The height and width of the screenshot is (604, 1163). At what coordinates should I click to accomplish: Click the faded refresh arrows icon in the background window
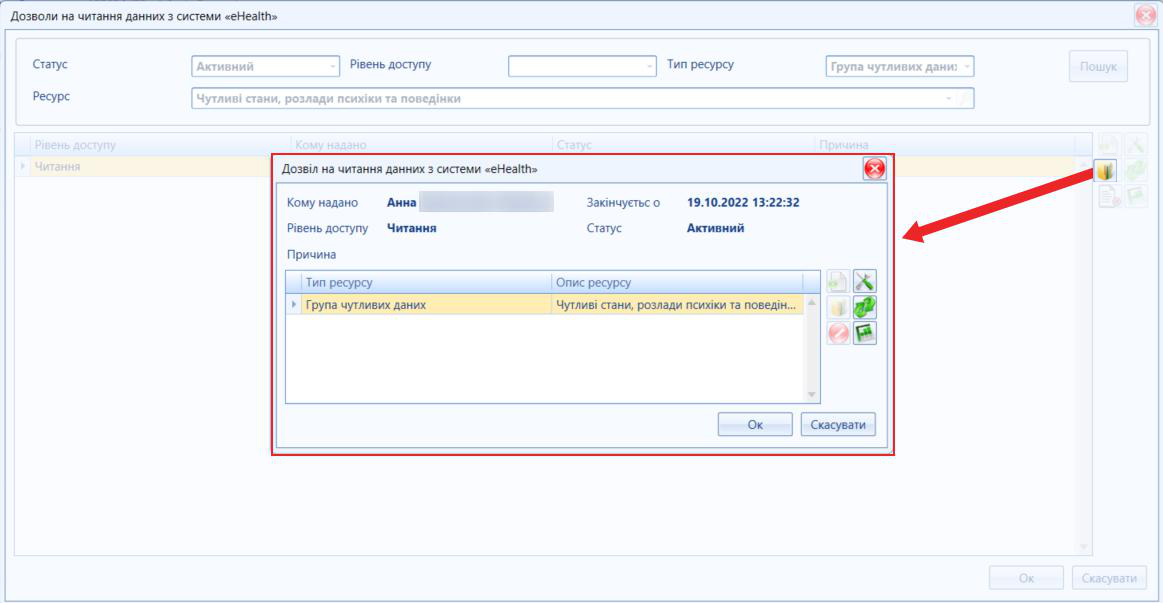pos(1135,171)
